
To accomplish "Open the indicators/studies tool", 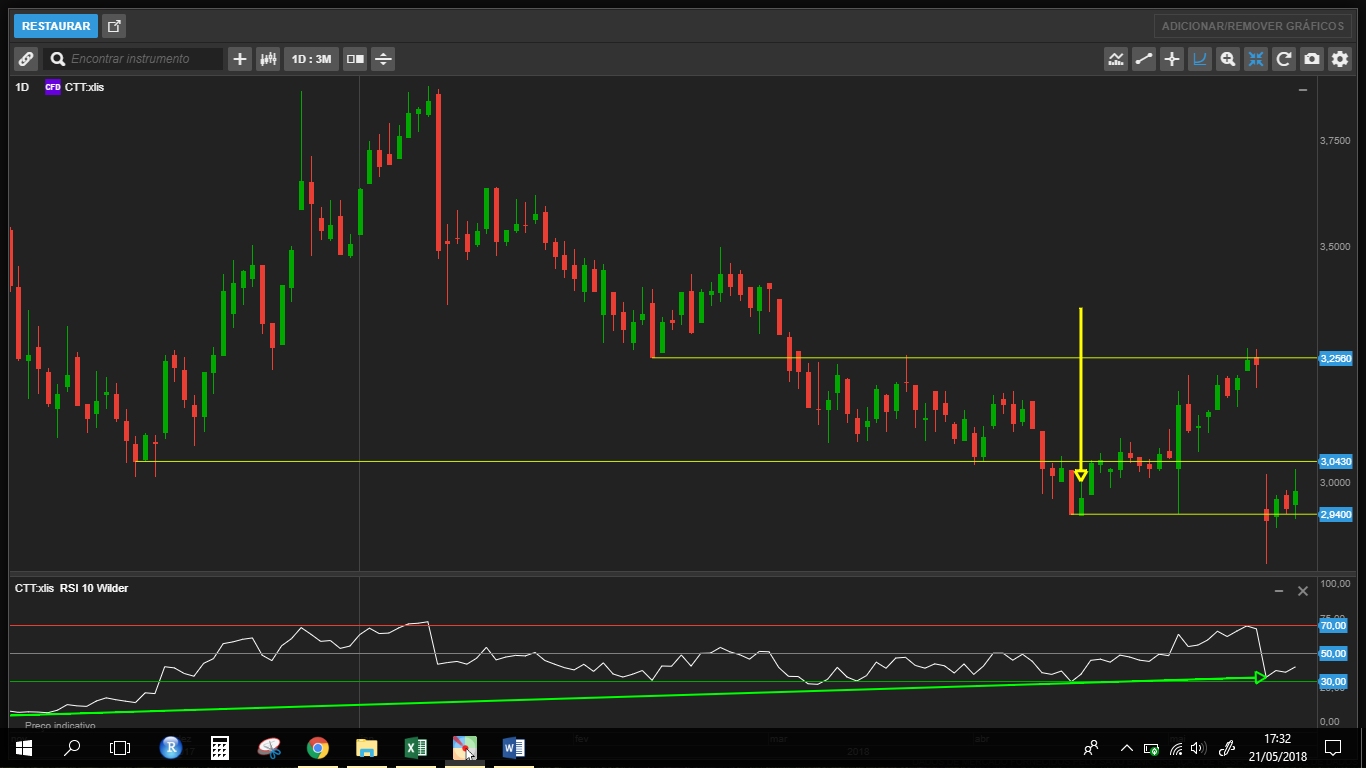I will coord(1115,59).
